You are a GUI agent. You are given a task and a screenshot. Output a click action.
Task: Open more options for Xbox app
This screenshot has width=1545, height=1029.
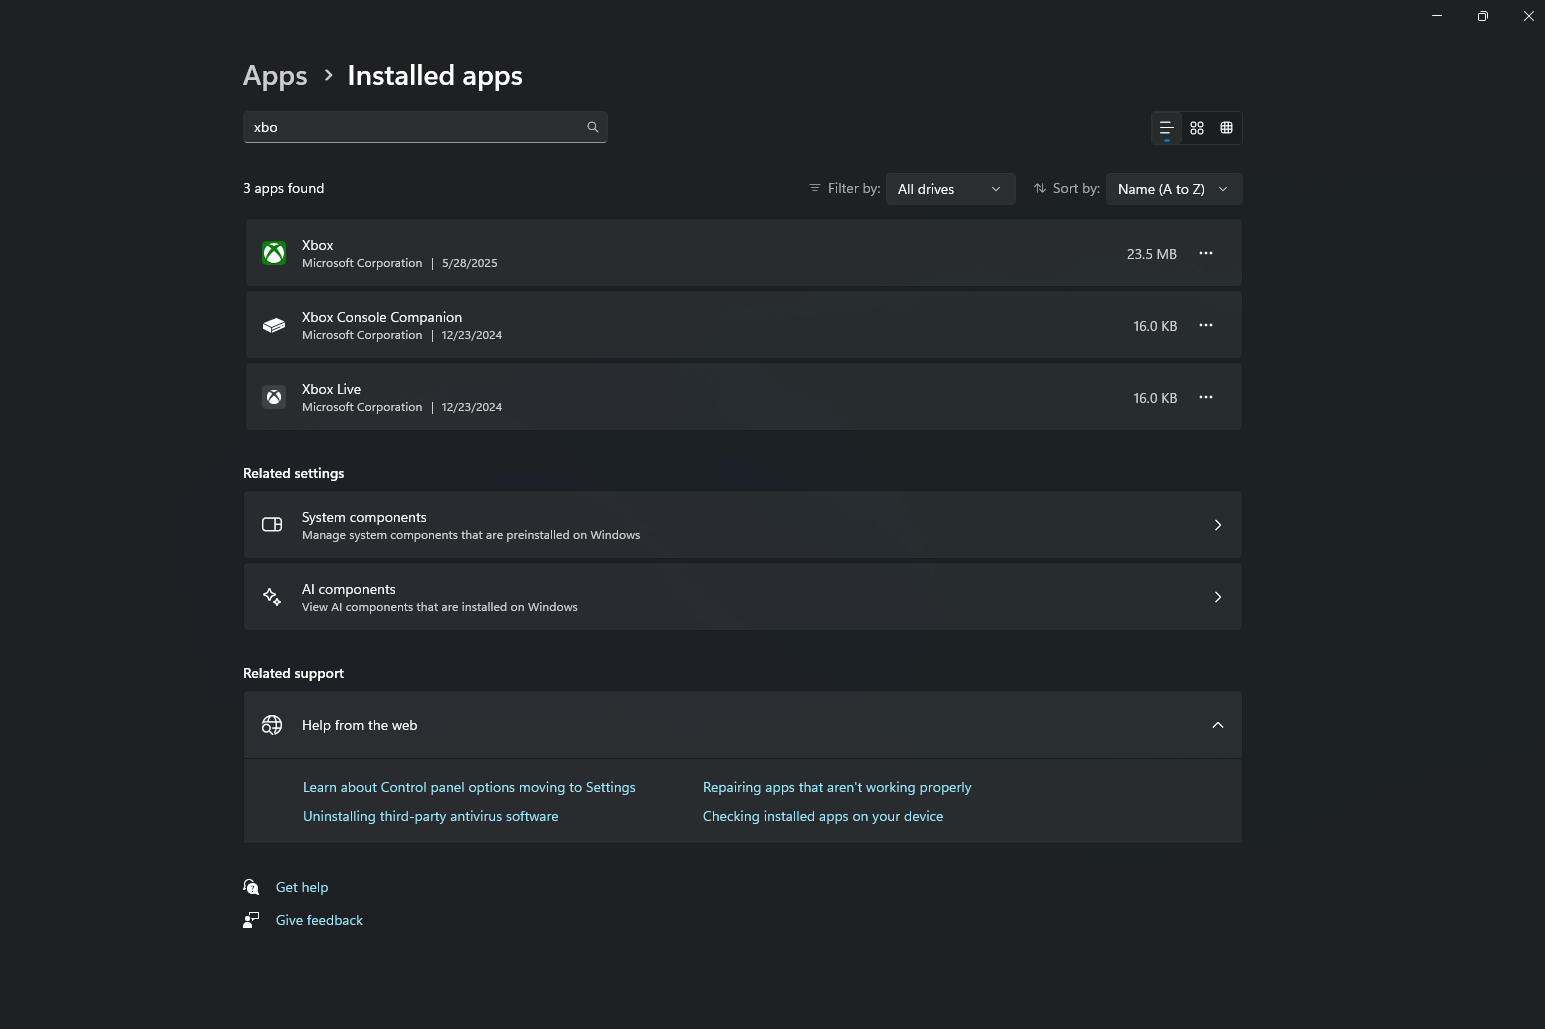[x=1206, y=253]
